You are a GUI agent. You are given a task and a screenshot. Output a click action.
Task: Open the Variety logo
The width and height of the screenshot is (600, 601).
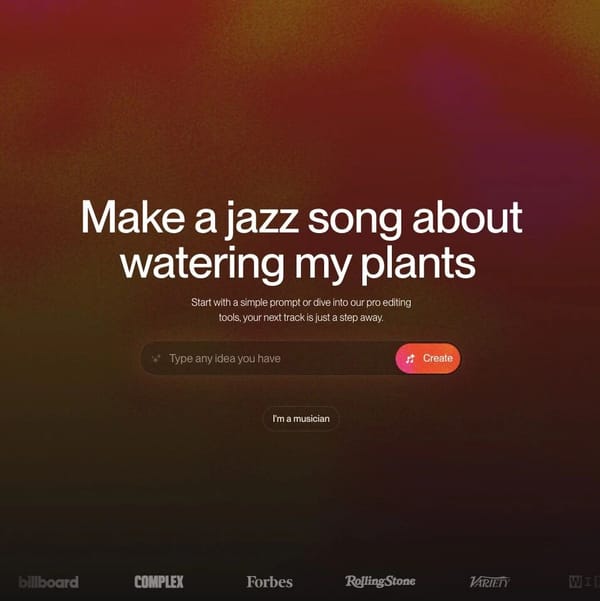coord(490,582)
